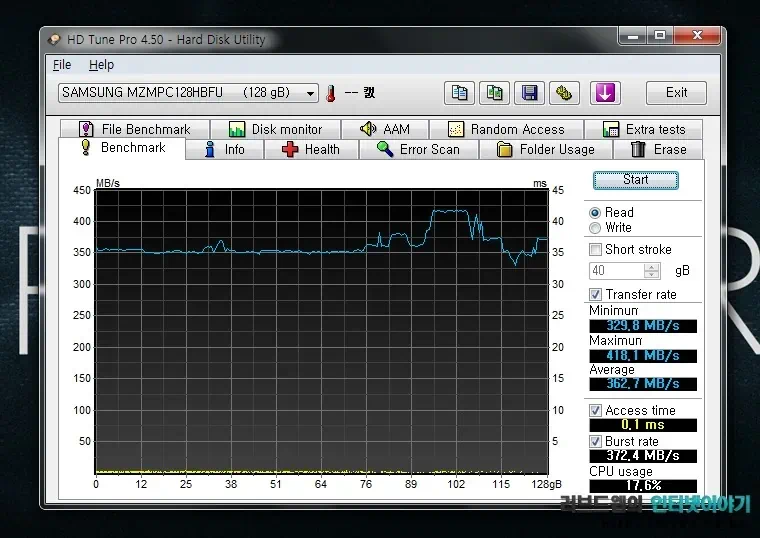
Task: Maximize the HD Tune Pro window
Action: click(660, 35)
